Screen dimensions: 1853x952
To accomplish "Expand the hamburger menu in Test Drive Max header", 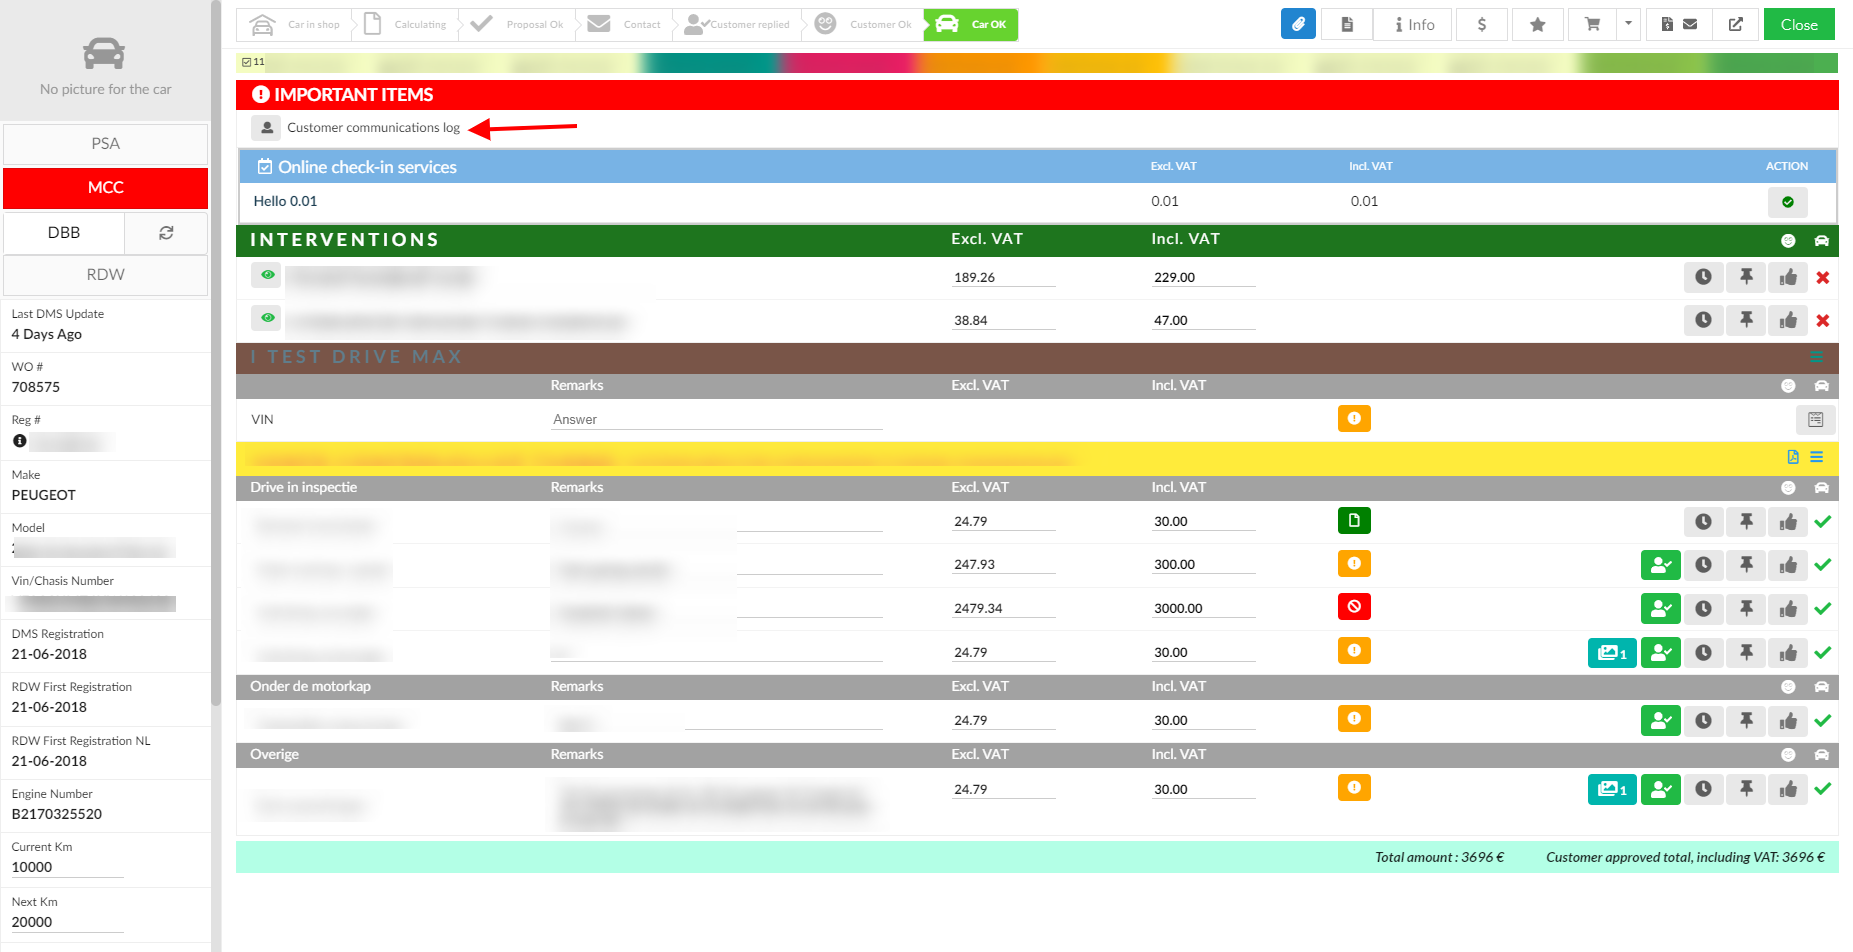I will 1816,357.
